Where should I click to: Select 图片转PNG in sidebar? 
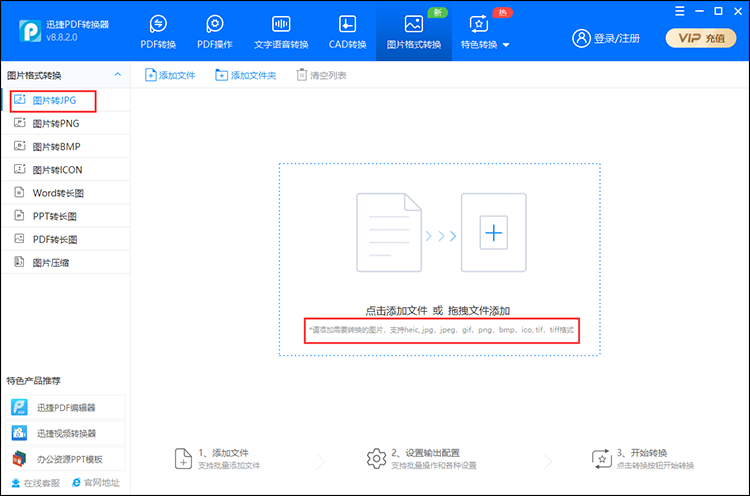point(66,123)
